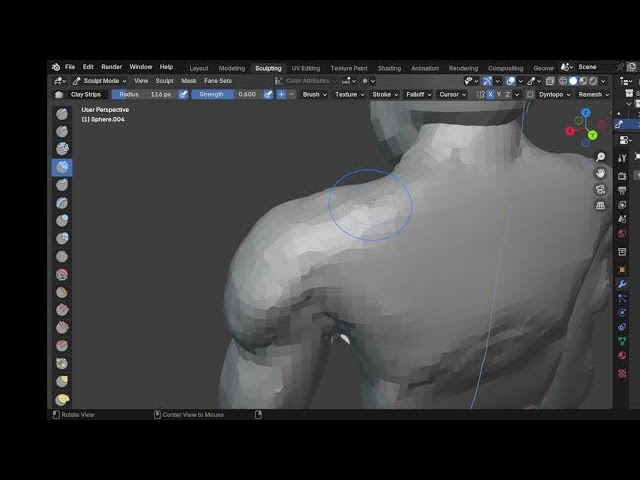Open the Remesh options dropdown
Screen dimensions: 640x480
click(593, 95)
